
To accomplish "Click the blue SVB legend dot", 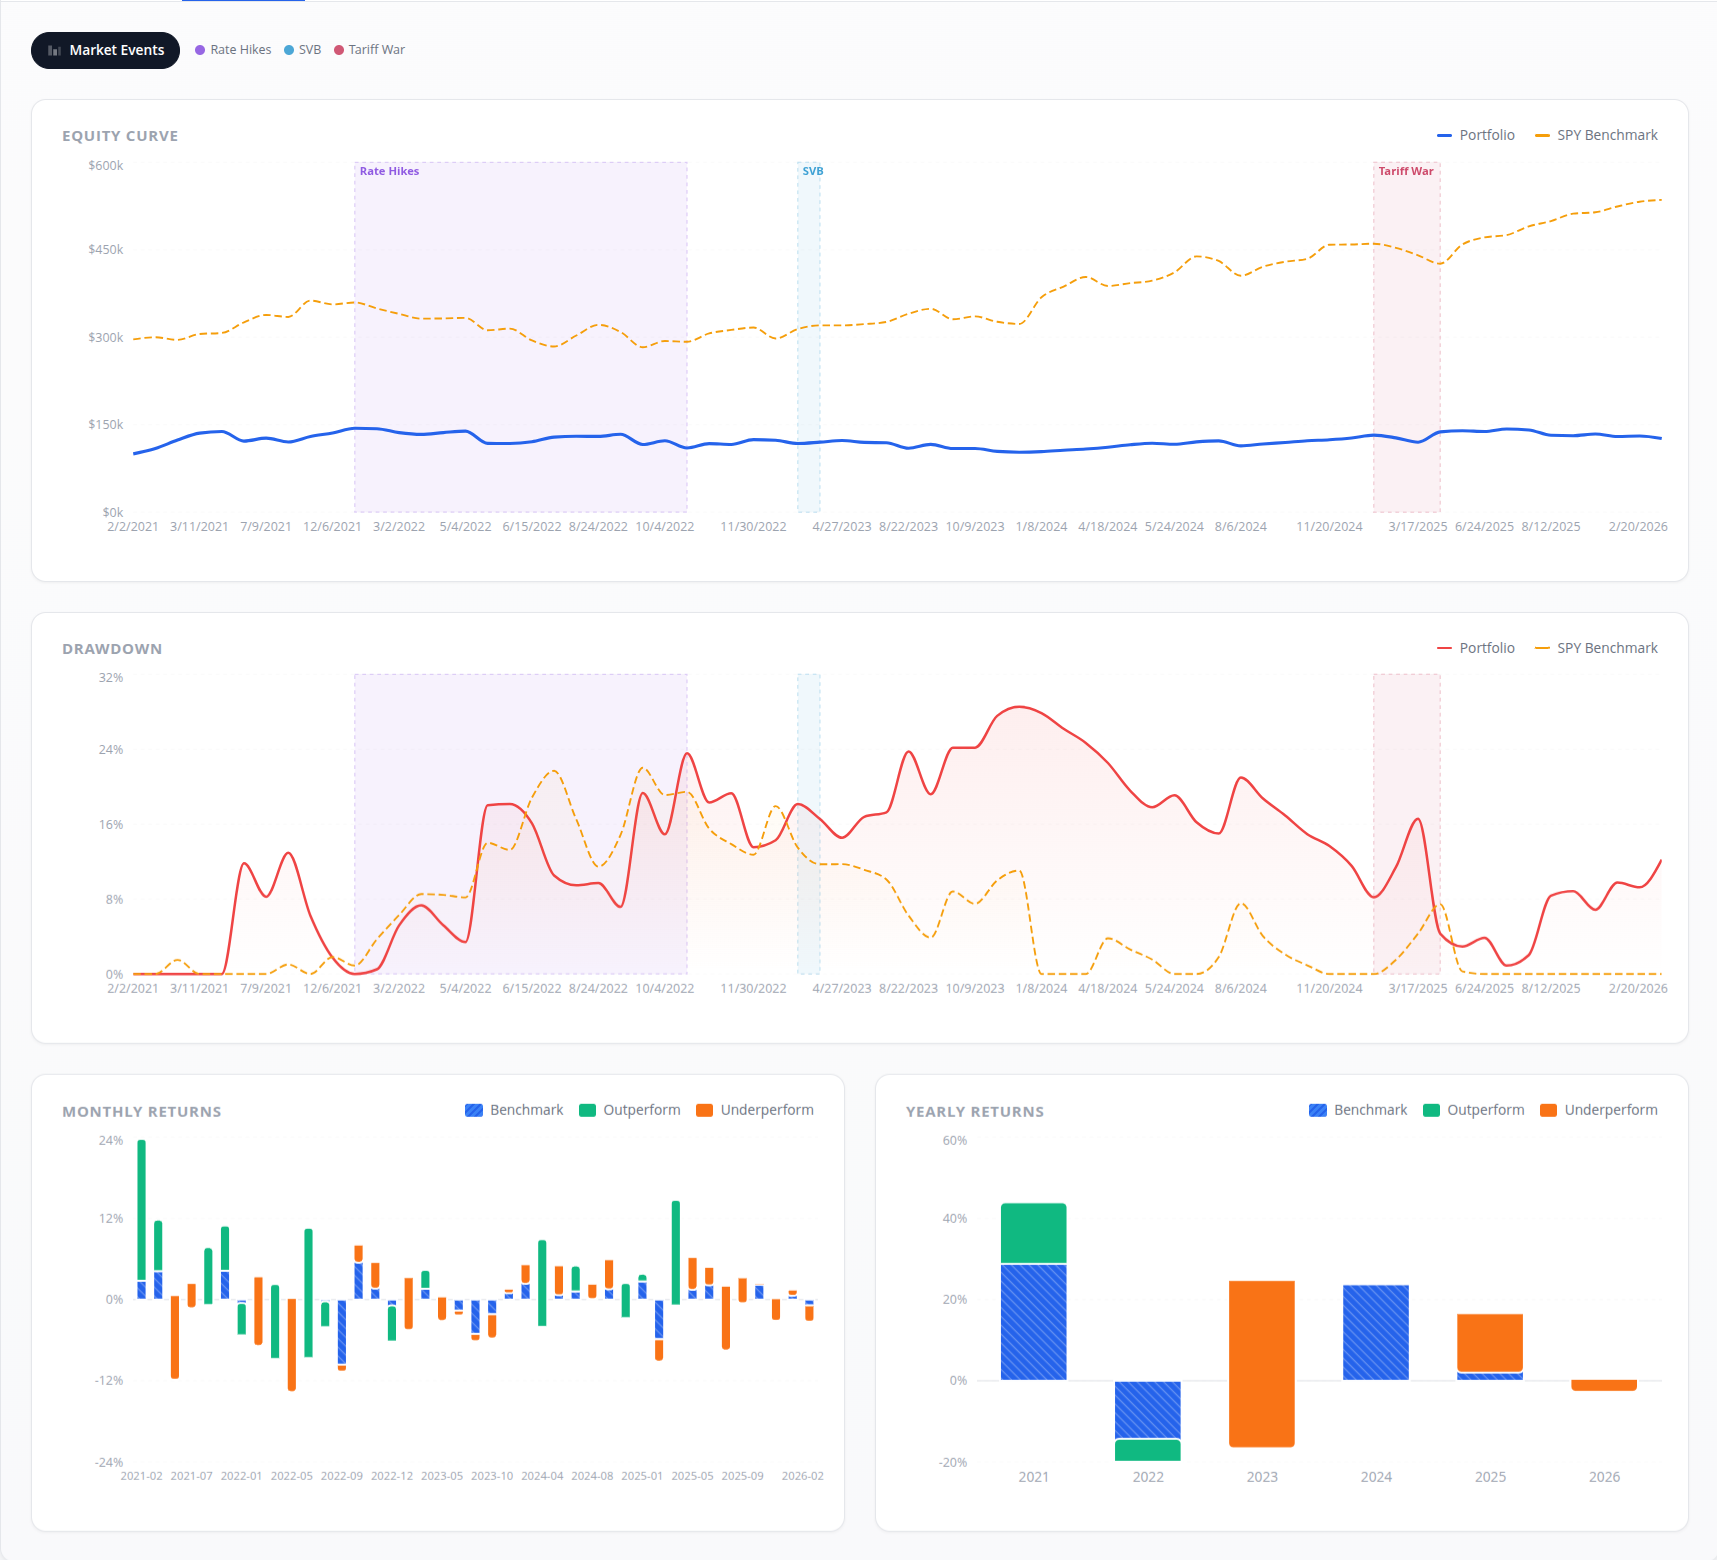I will (x=289, y=50).
